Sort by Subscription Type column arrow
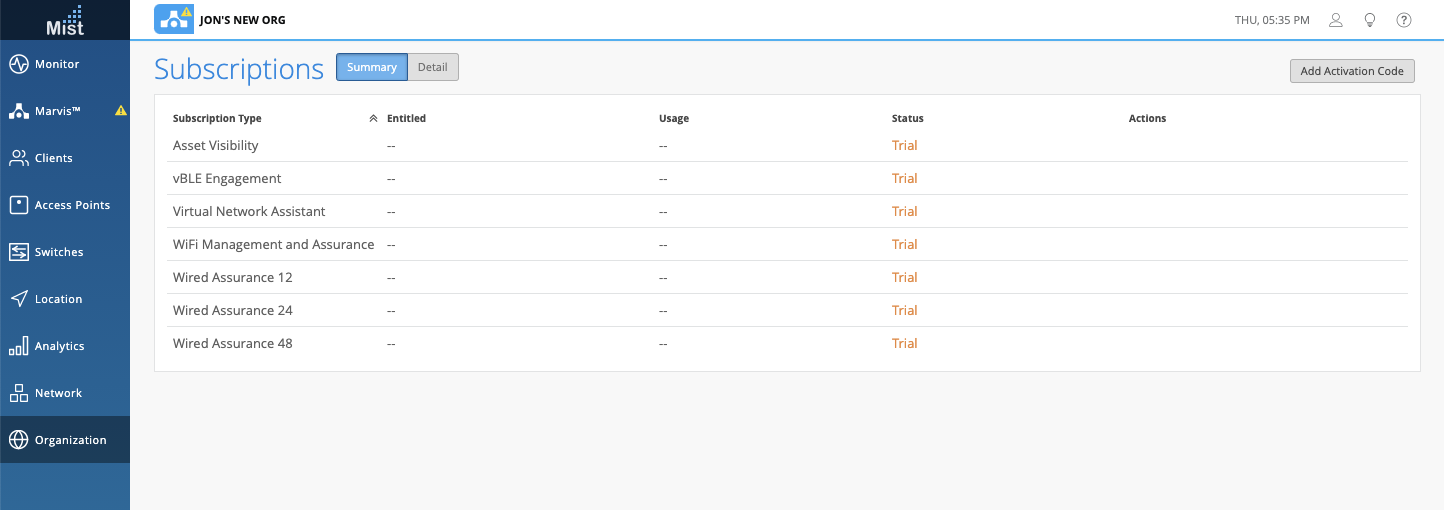Image resolution: width=1444 pixels, height=510 pixels. coord(373,118)
